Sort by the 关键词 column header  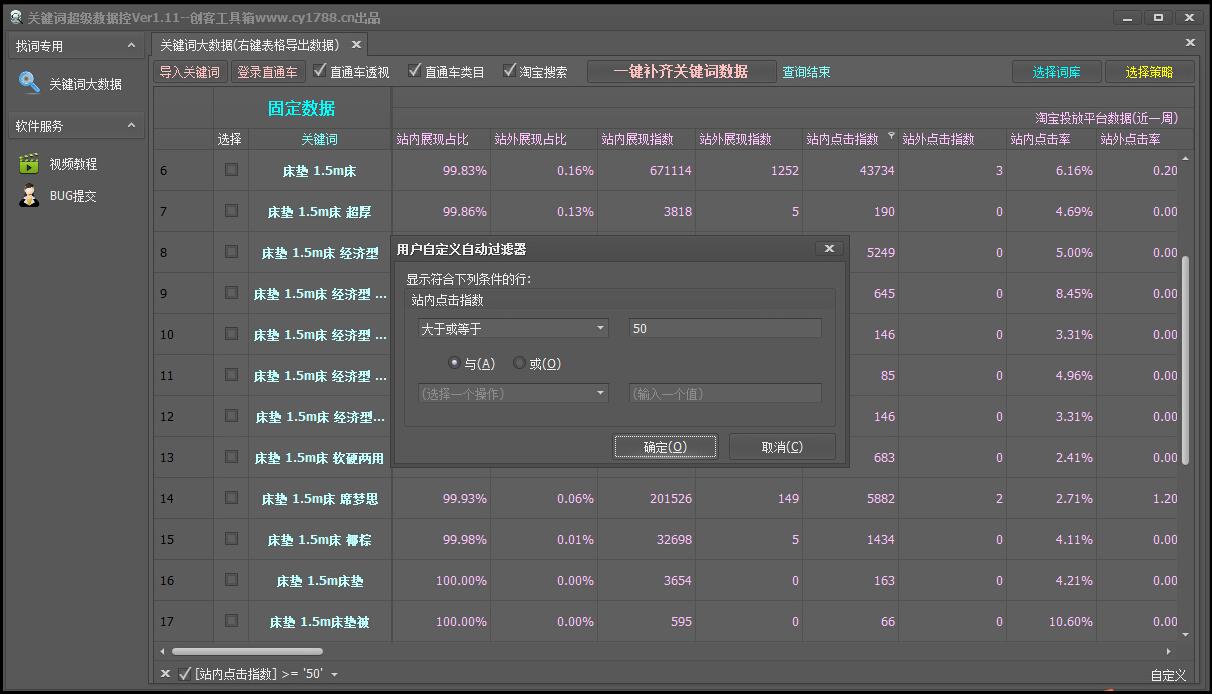coord(319,139)
